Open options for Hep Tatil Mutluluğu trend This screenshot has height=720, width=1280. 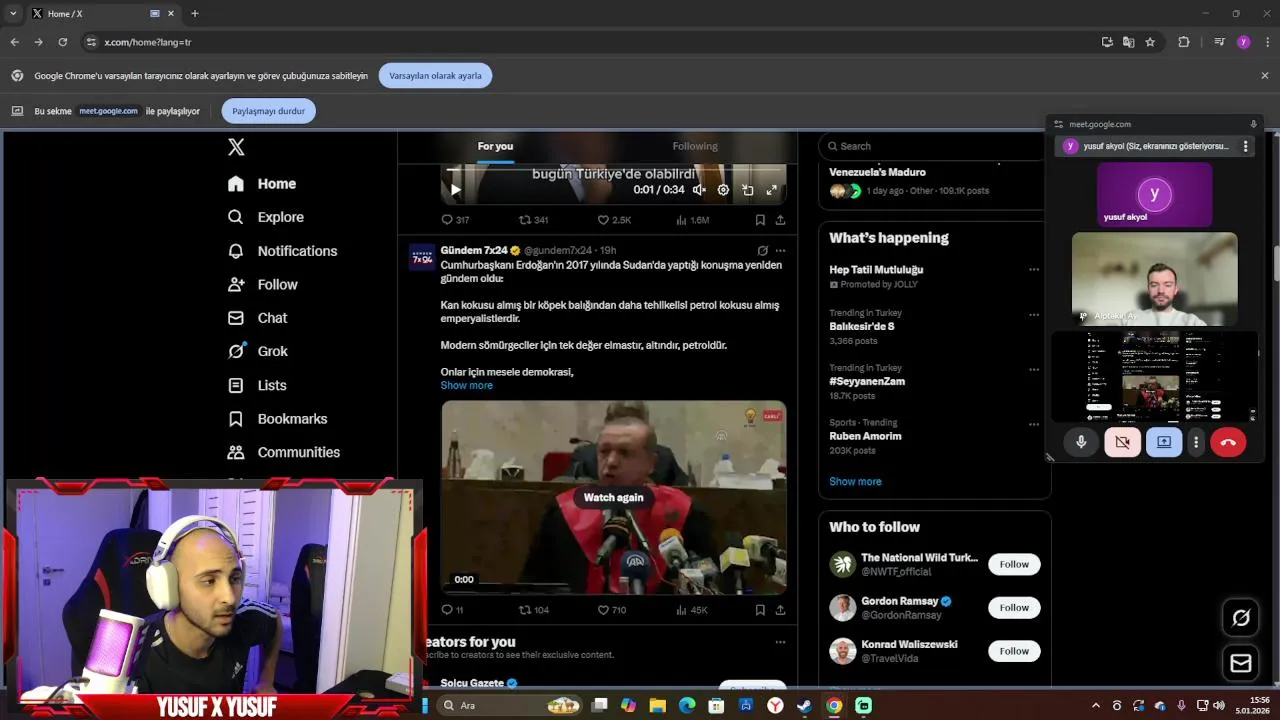(x=1034, y=269)
